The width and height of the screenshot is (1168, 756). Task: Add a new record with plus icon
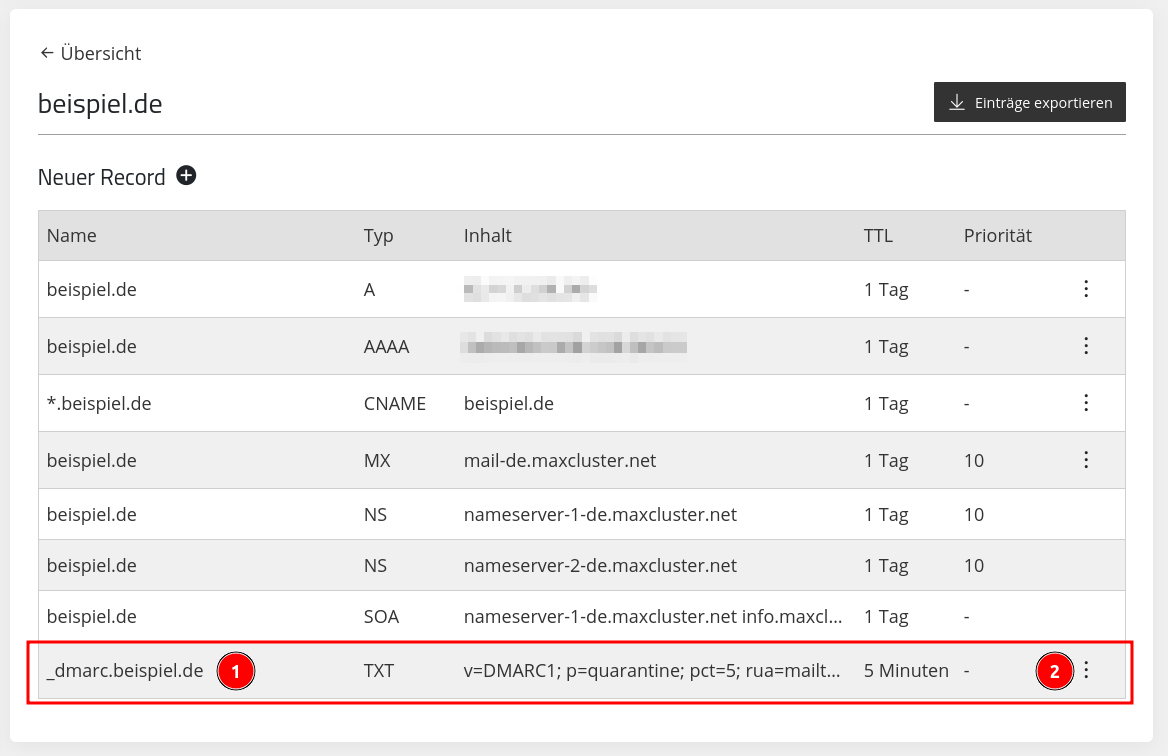point(186,176)
